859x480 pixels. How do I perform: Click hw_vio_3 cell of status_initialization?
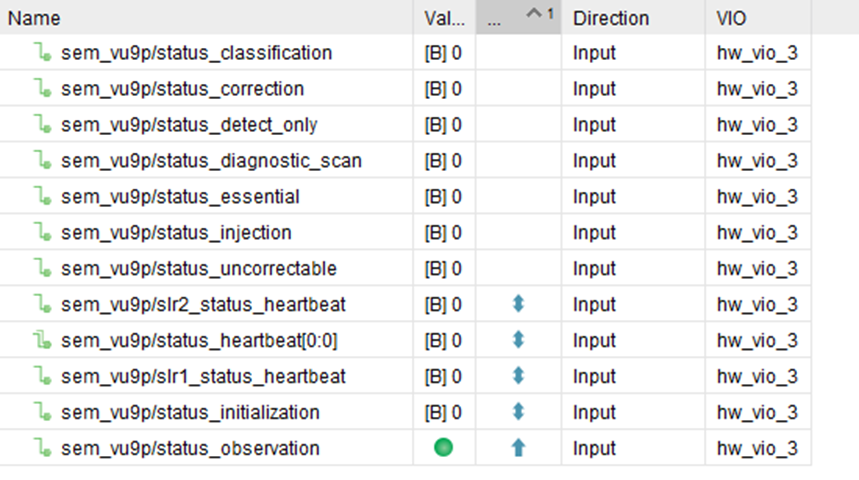click(757, 413)
